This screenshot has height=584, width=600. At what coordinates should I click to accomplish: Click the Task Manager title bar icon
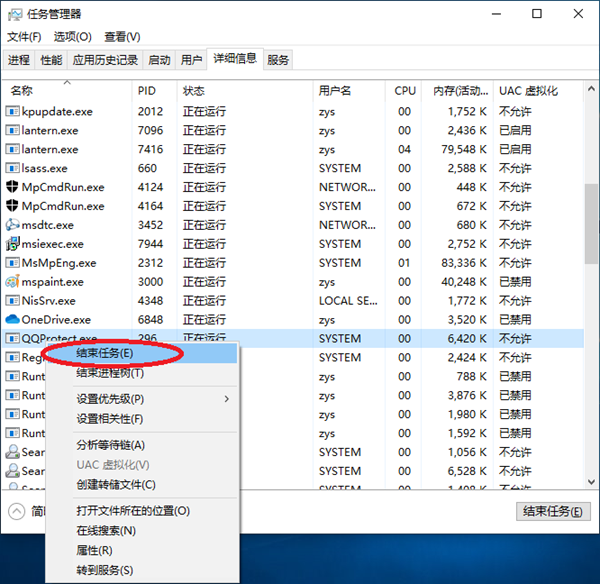15,15
